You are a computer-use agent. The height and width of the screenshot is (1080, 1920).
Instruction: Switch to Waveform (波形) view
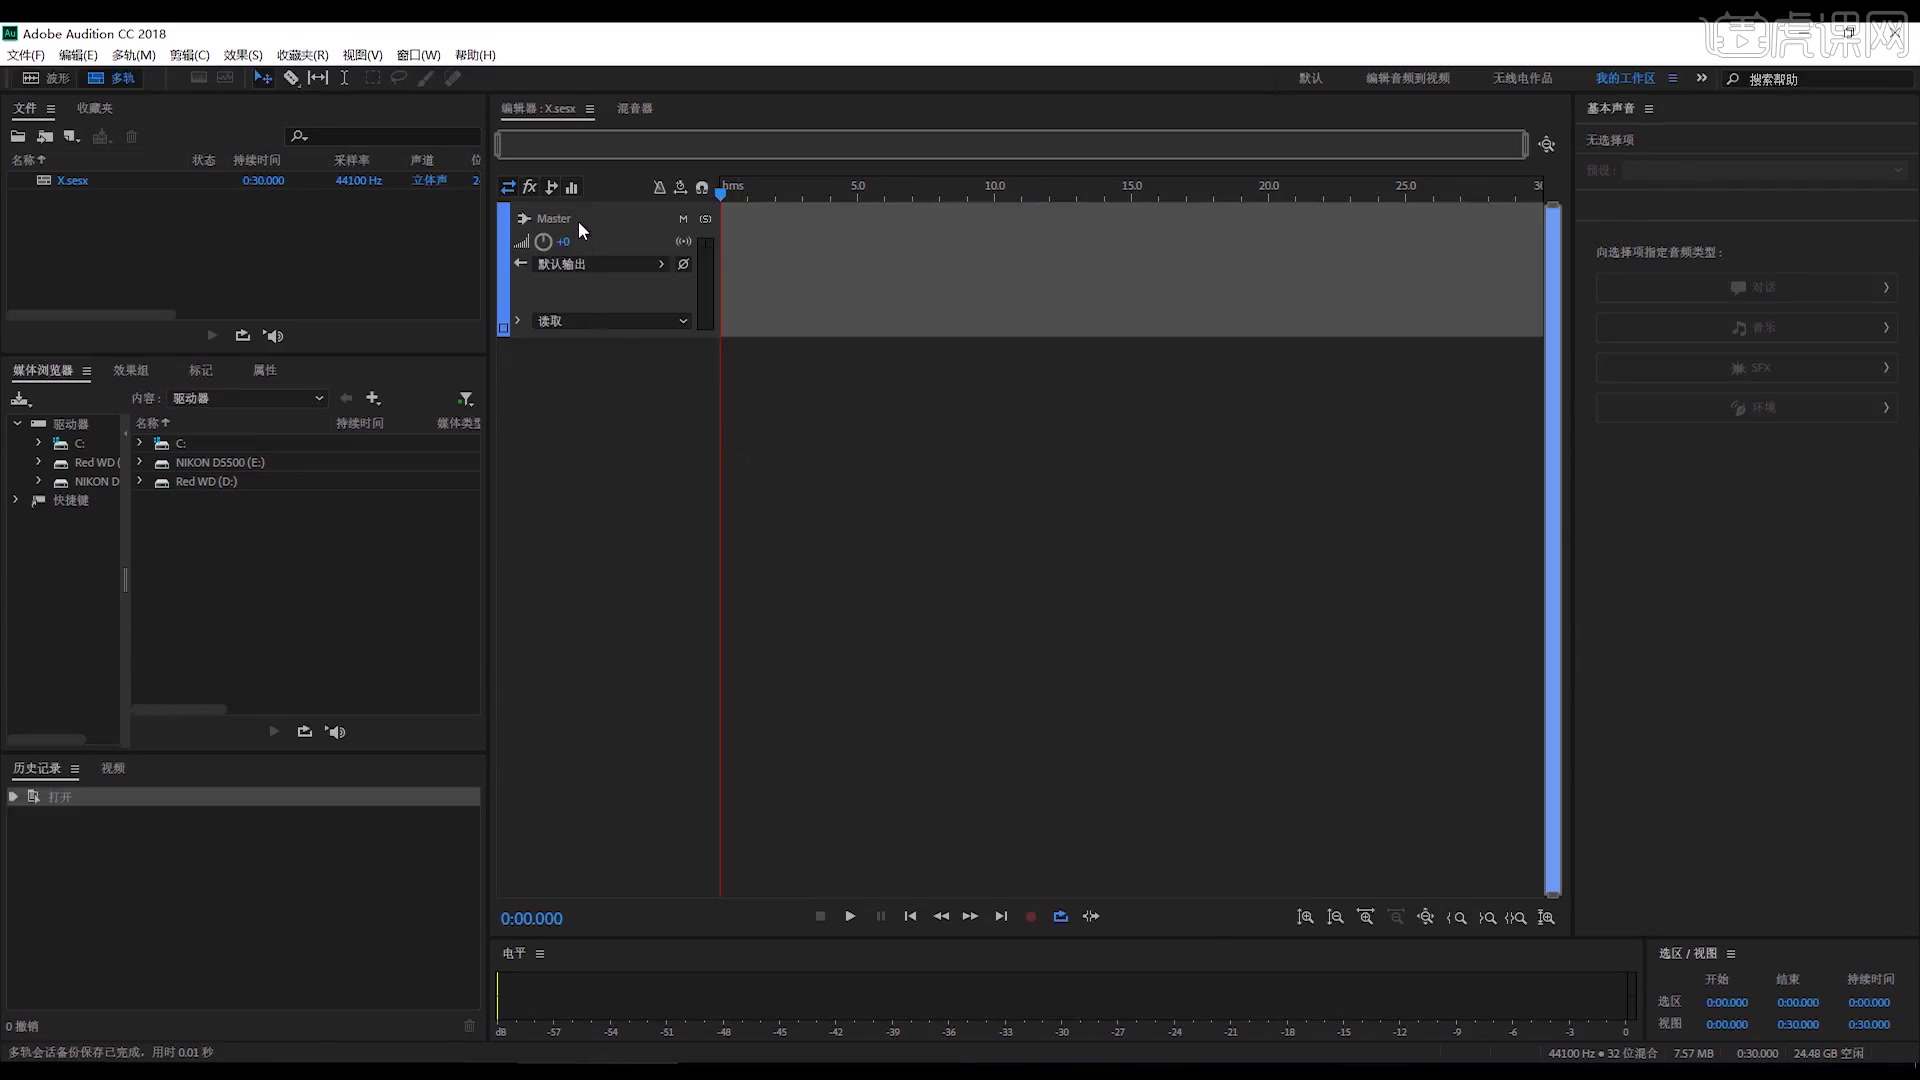click(x=46, y=78)
